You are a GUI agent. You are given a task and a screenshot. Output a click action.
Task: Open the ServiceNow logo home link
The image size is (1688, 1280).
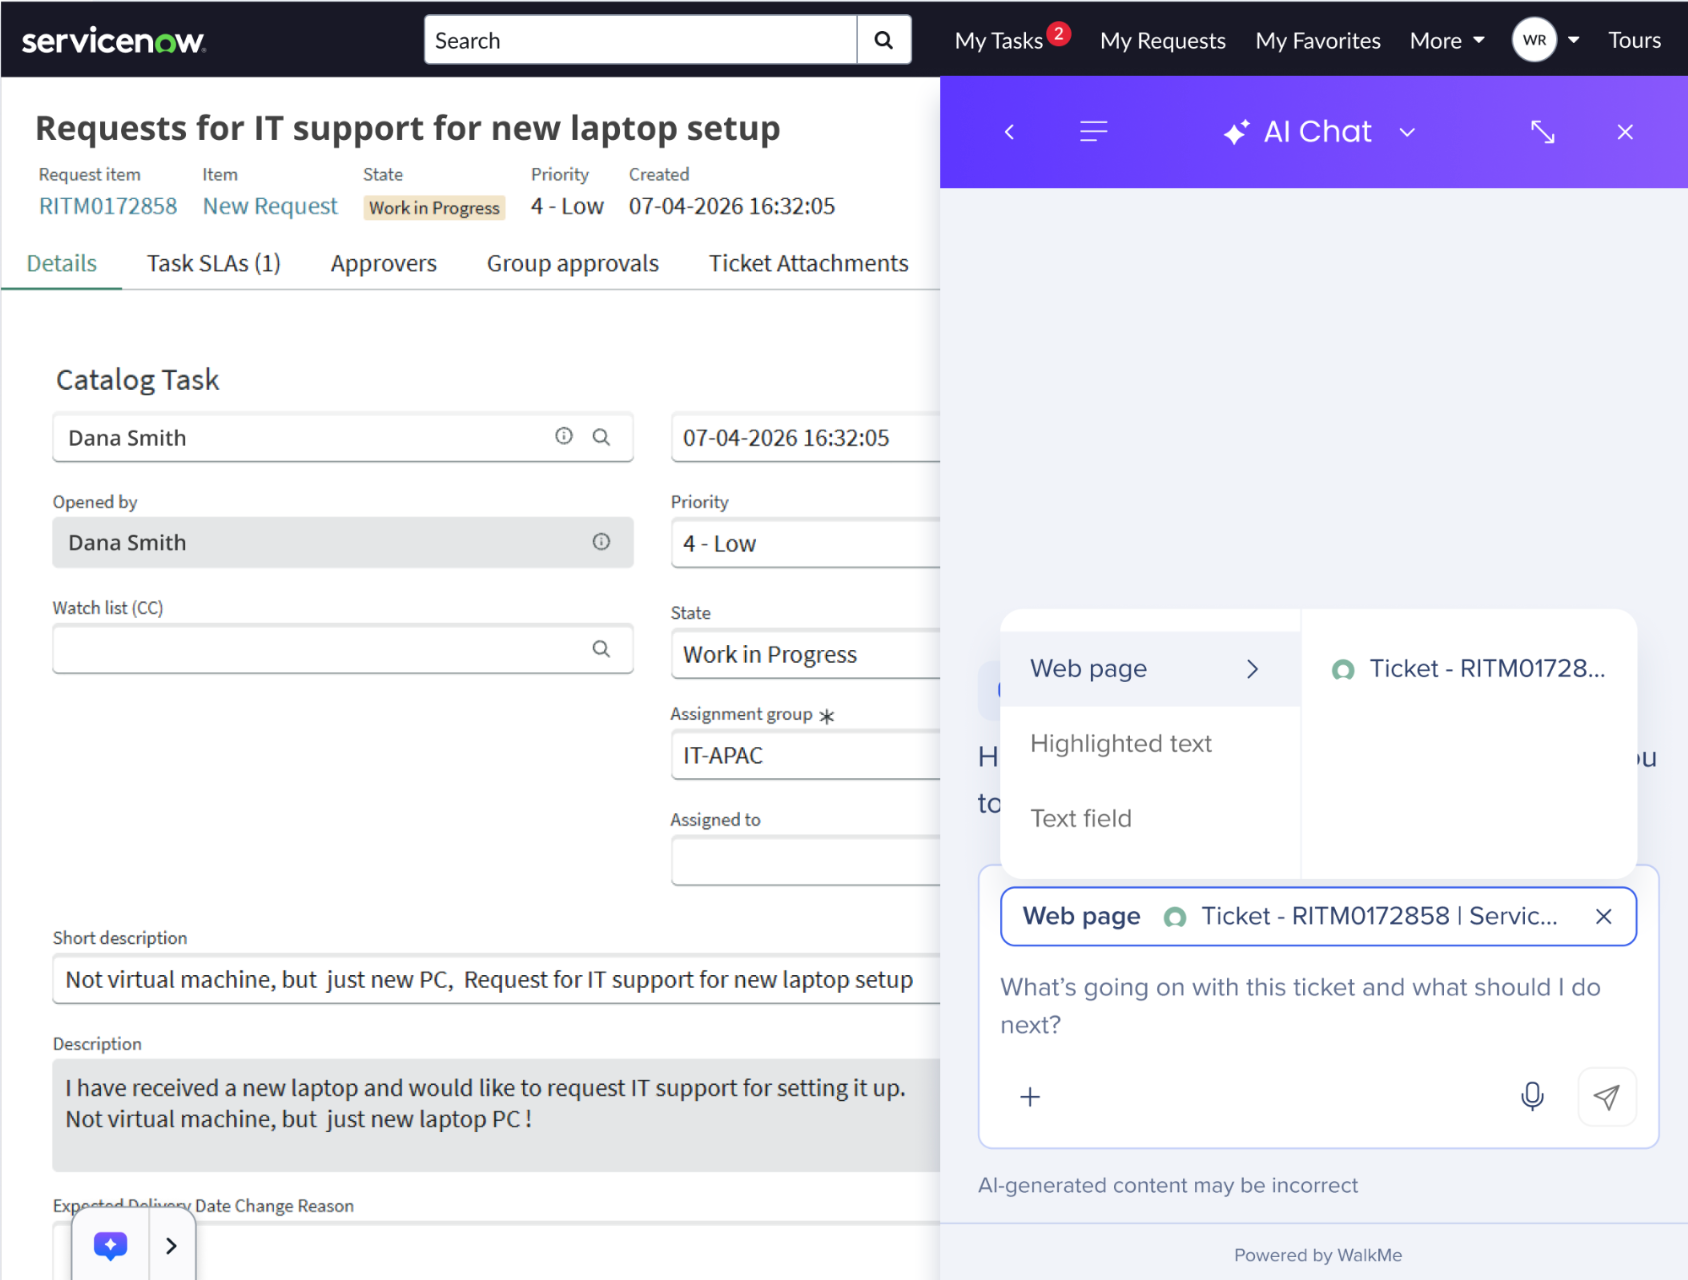[113, 41]
